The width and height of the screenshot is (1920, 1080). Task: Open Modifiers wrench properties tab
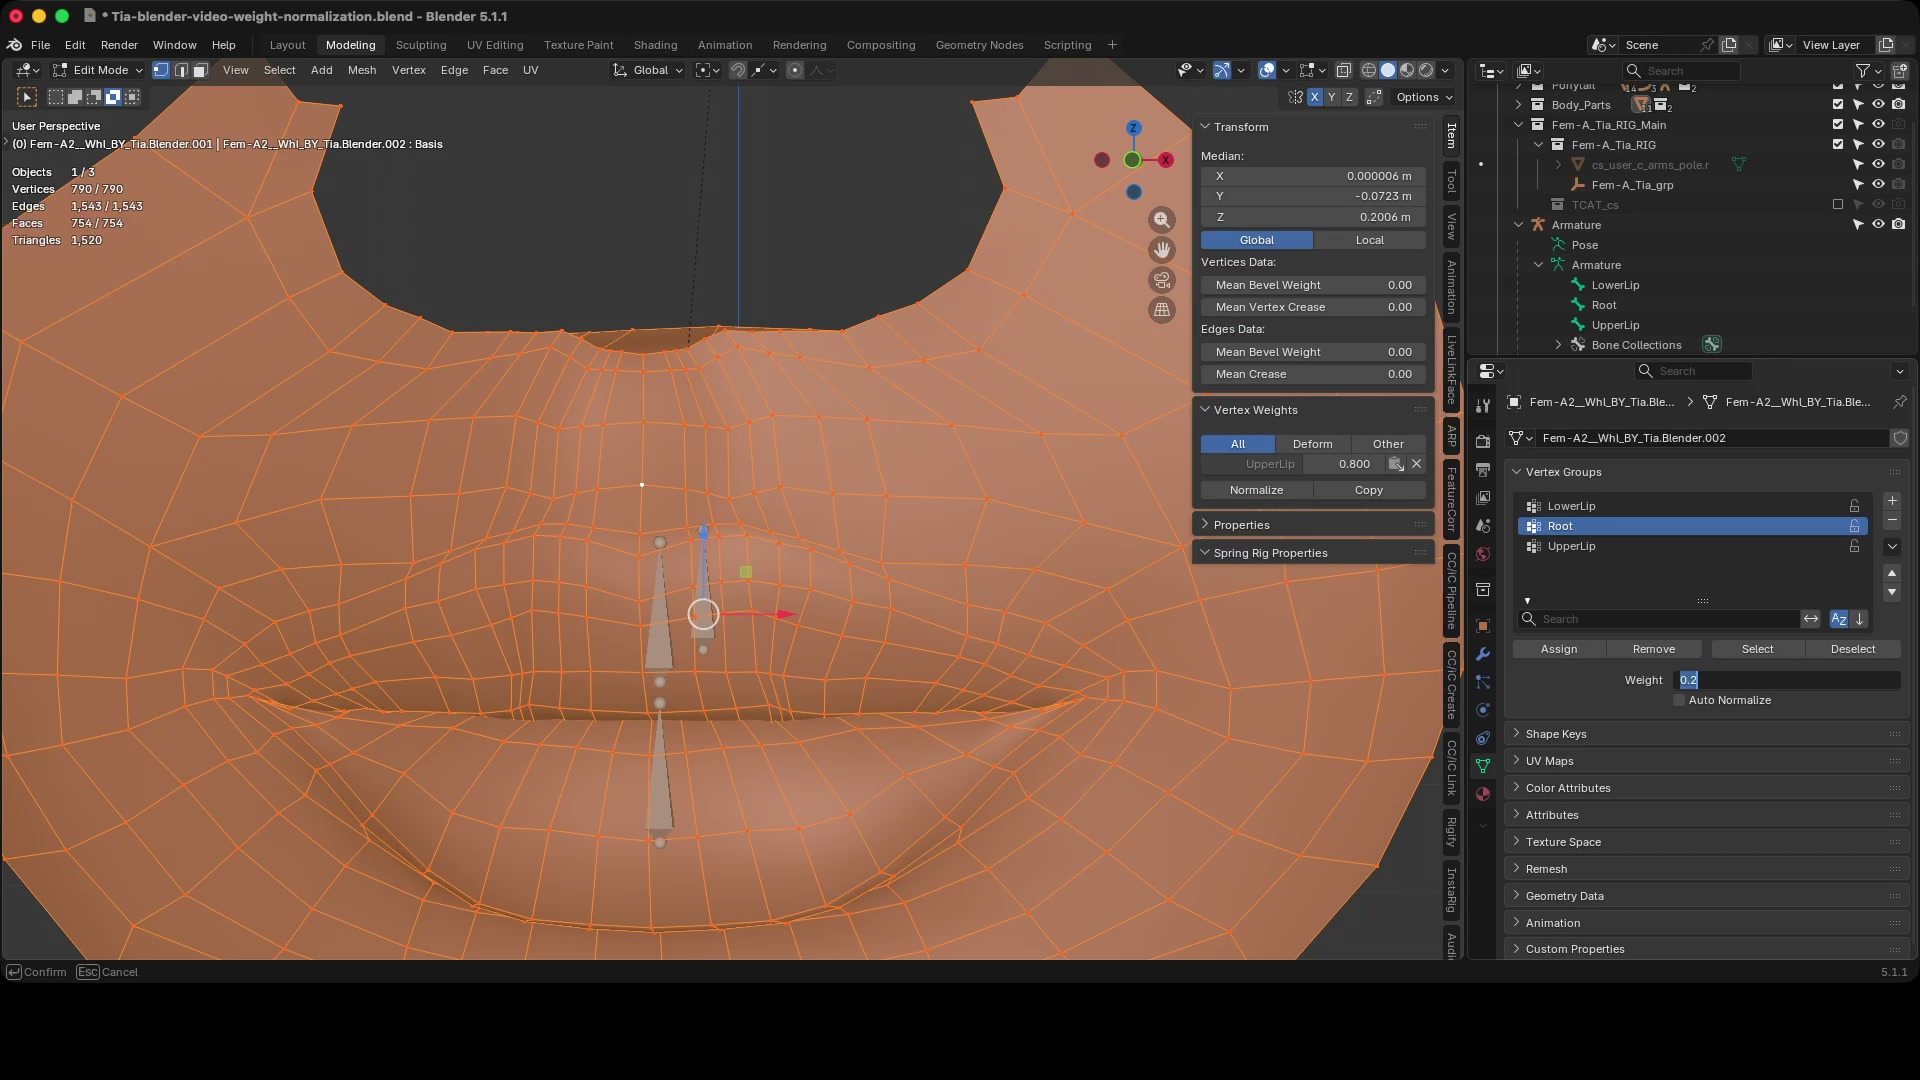coord(1483,653)
